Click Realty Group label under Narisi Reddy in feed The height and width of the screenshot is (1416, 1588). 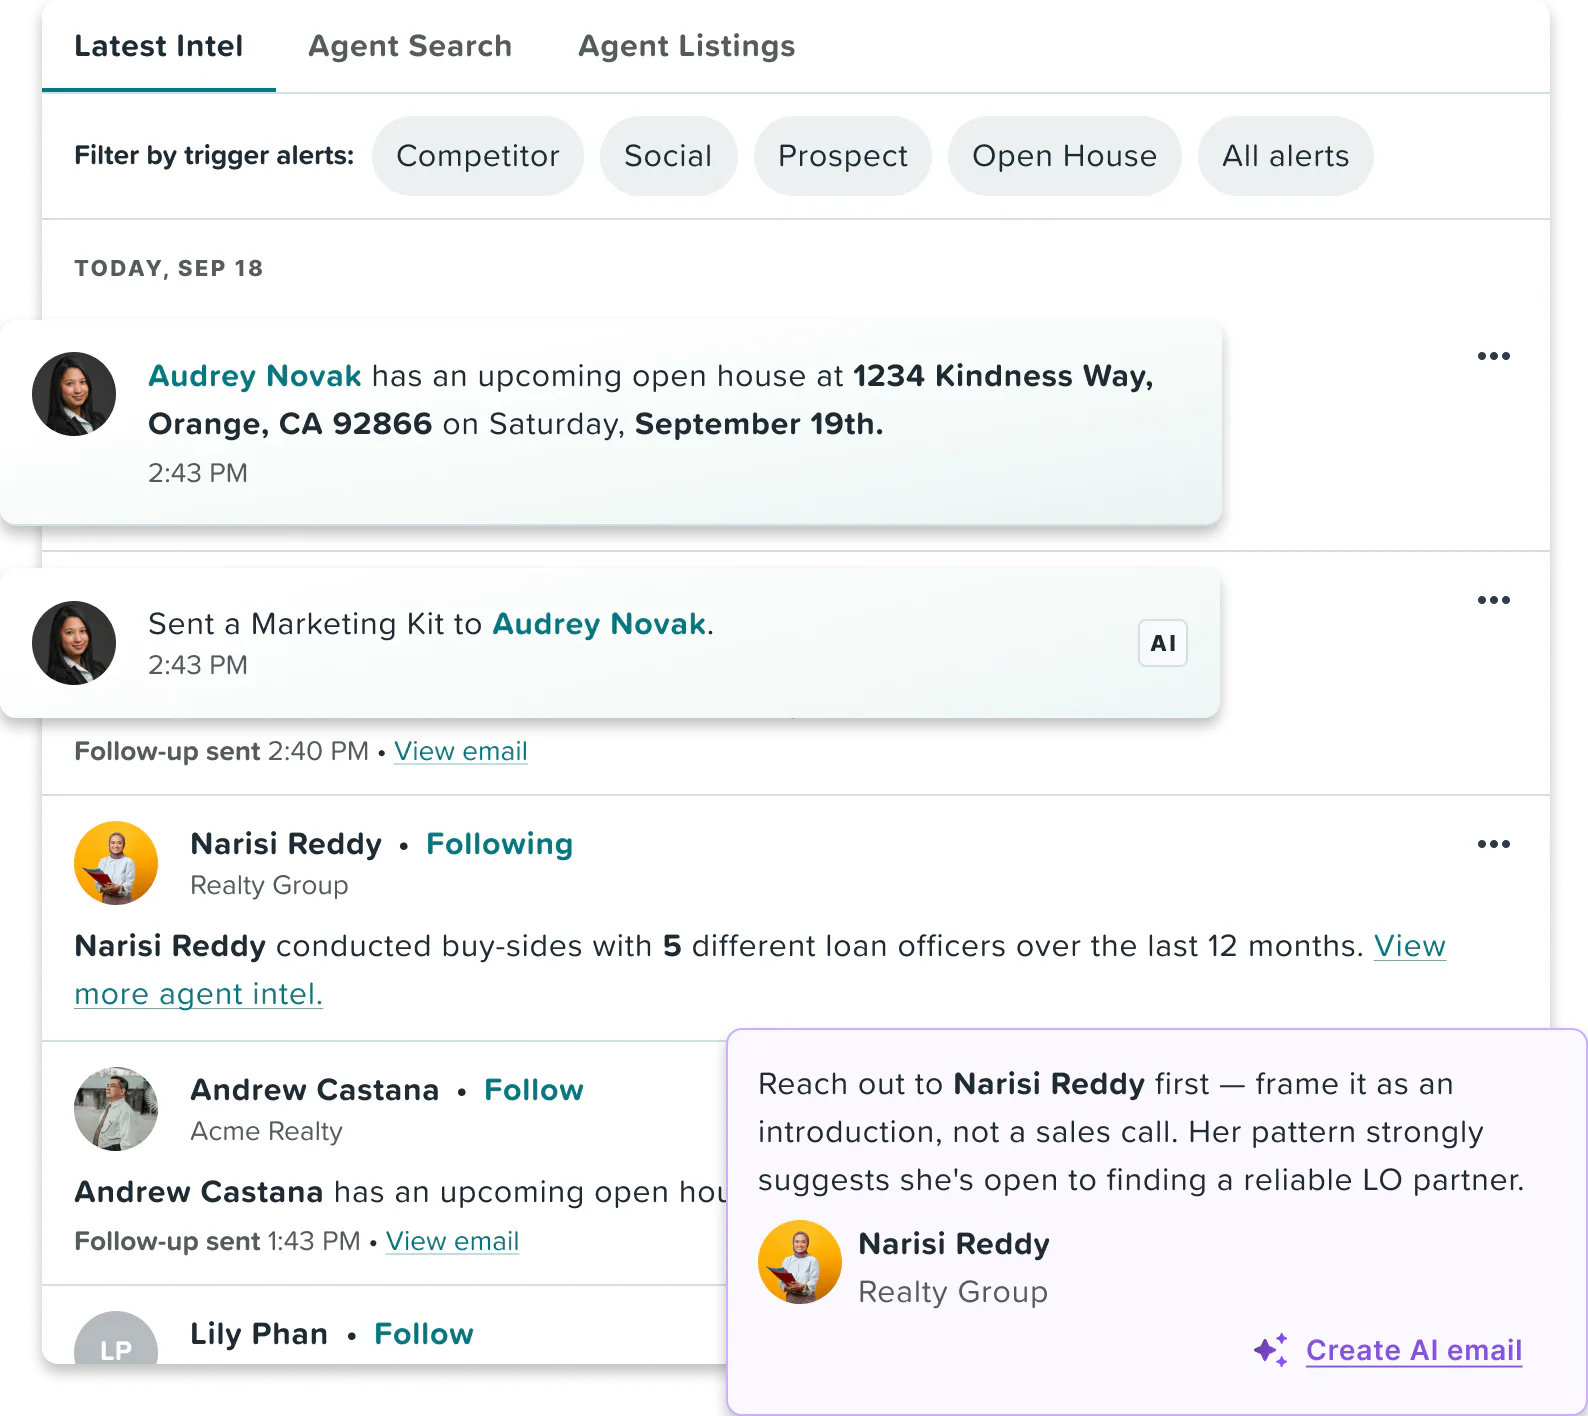tap(269, 885)
